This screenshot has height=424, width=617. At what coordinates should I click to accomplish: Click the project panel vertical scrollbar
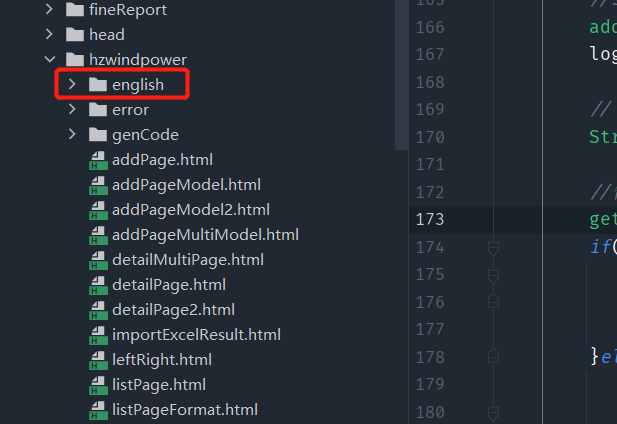pos(402,75)
